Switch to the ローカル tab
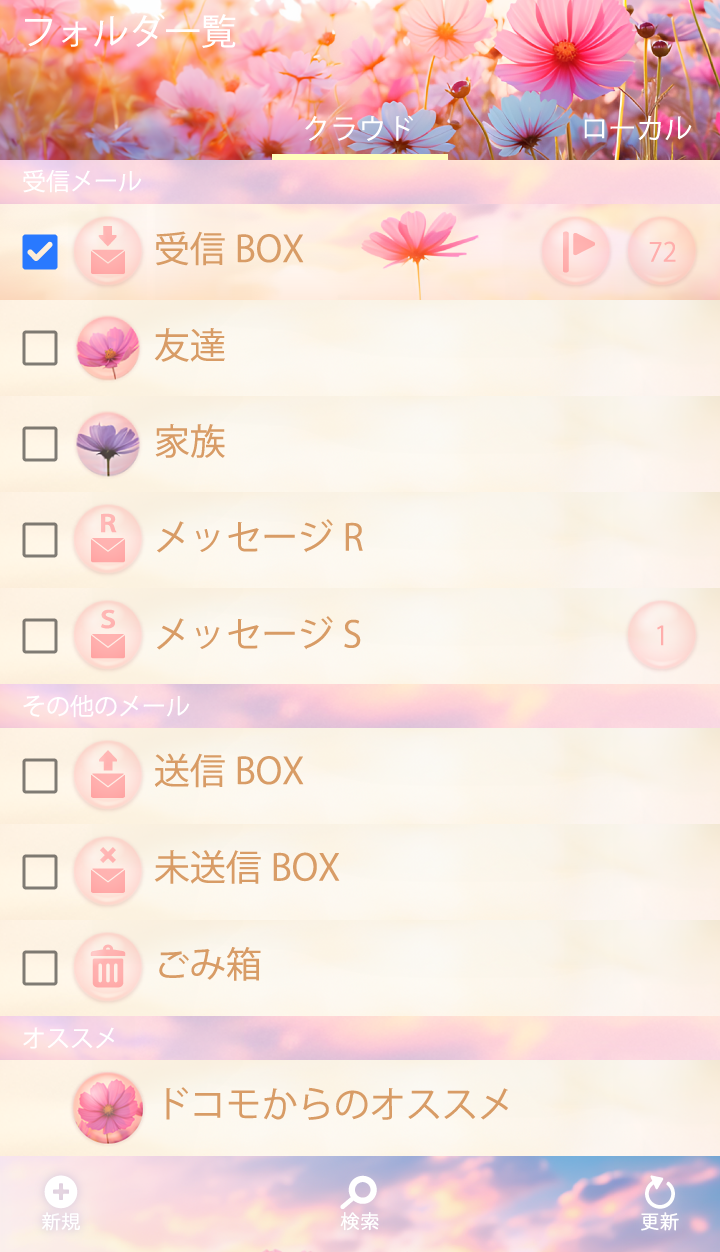Image resolution: width=720 pixels, height=1252 pixels. pyautogui.click(x=636, y=129)
